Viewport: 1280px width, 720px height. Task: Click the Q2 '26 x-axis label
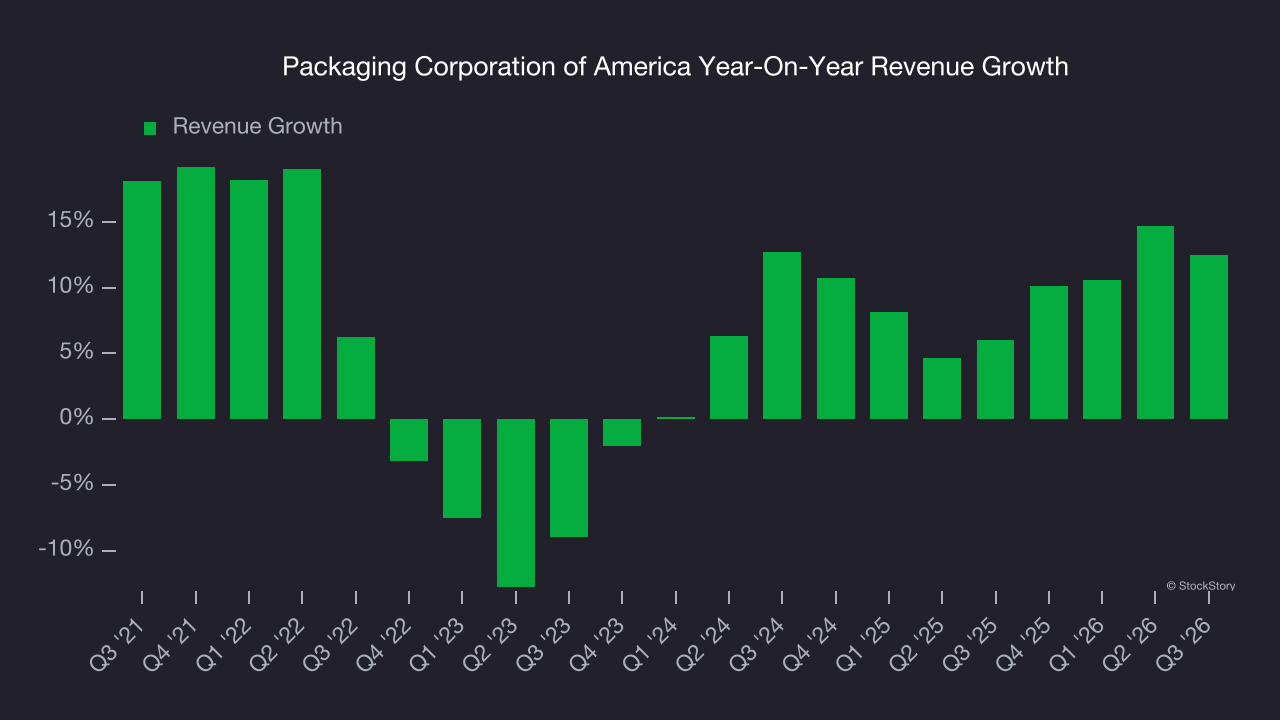(1130, 645)
